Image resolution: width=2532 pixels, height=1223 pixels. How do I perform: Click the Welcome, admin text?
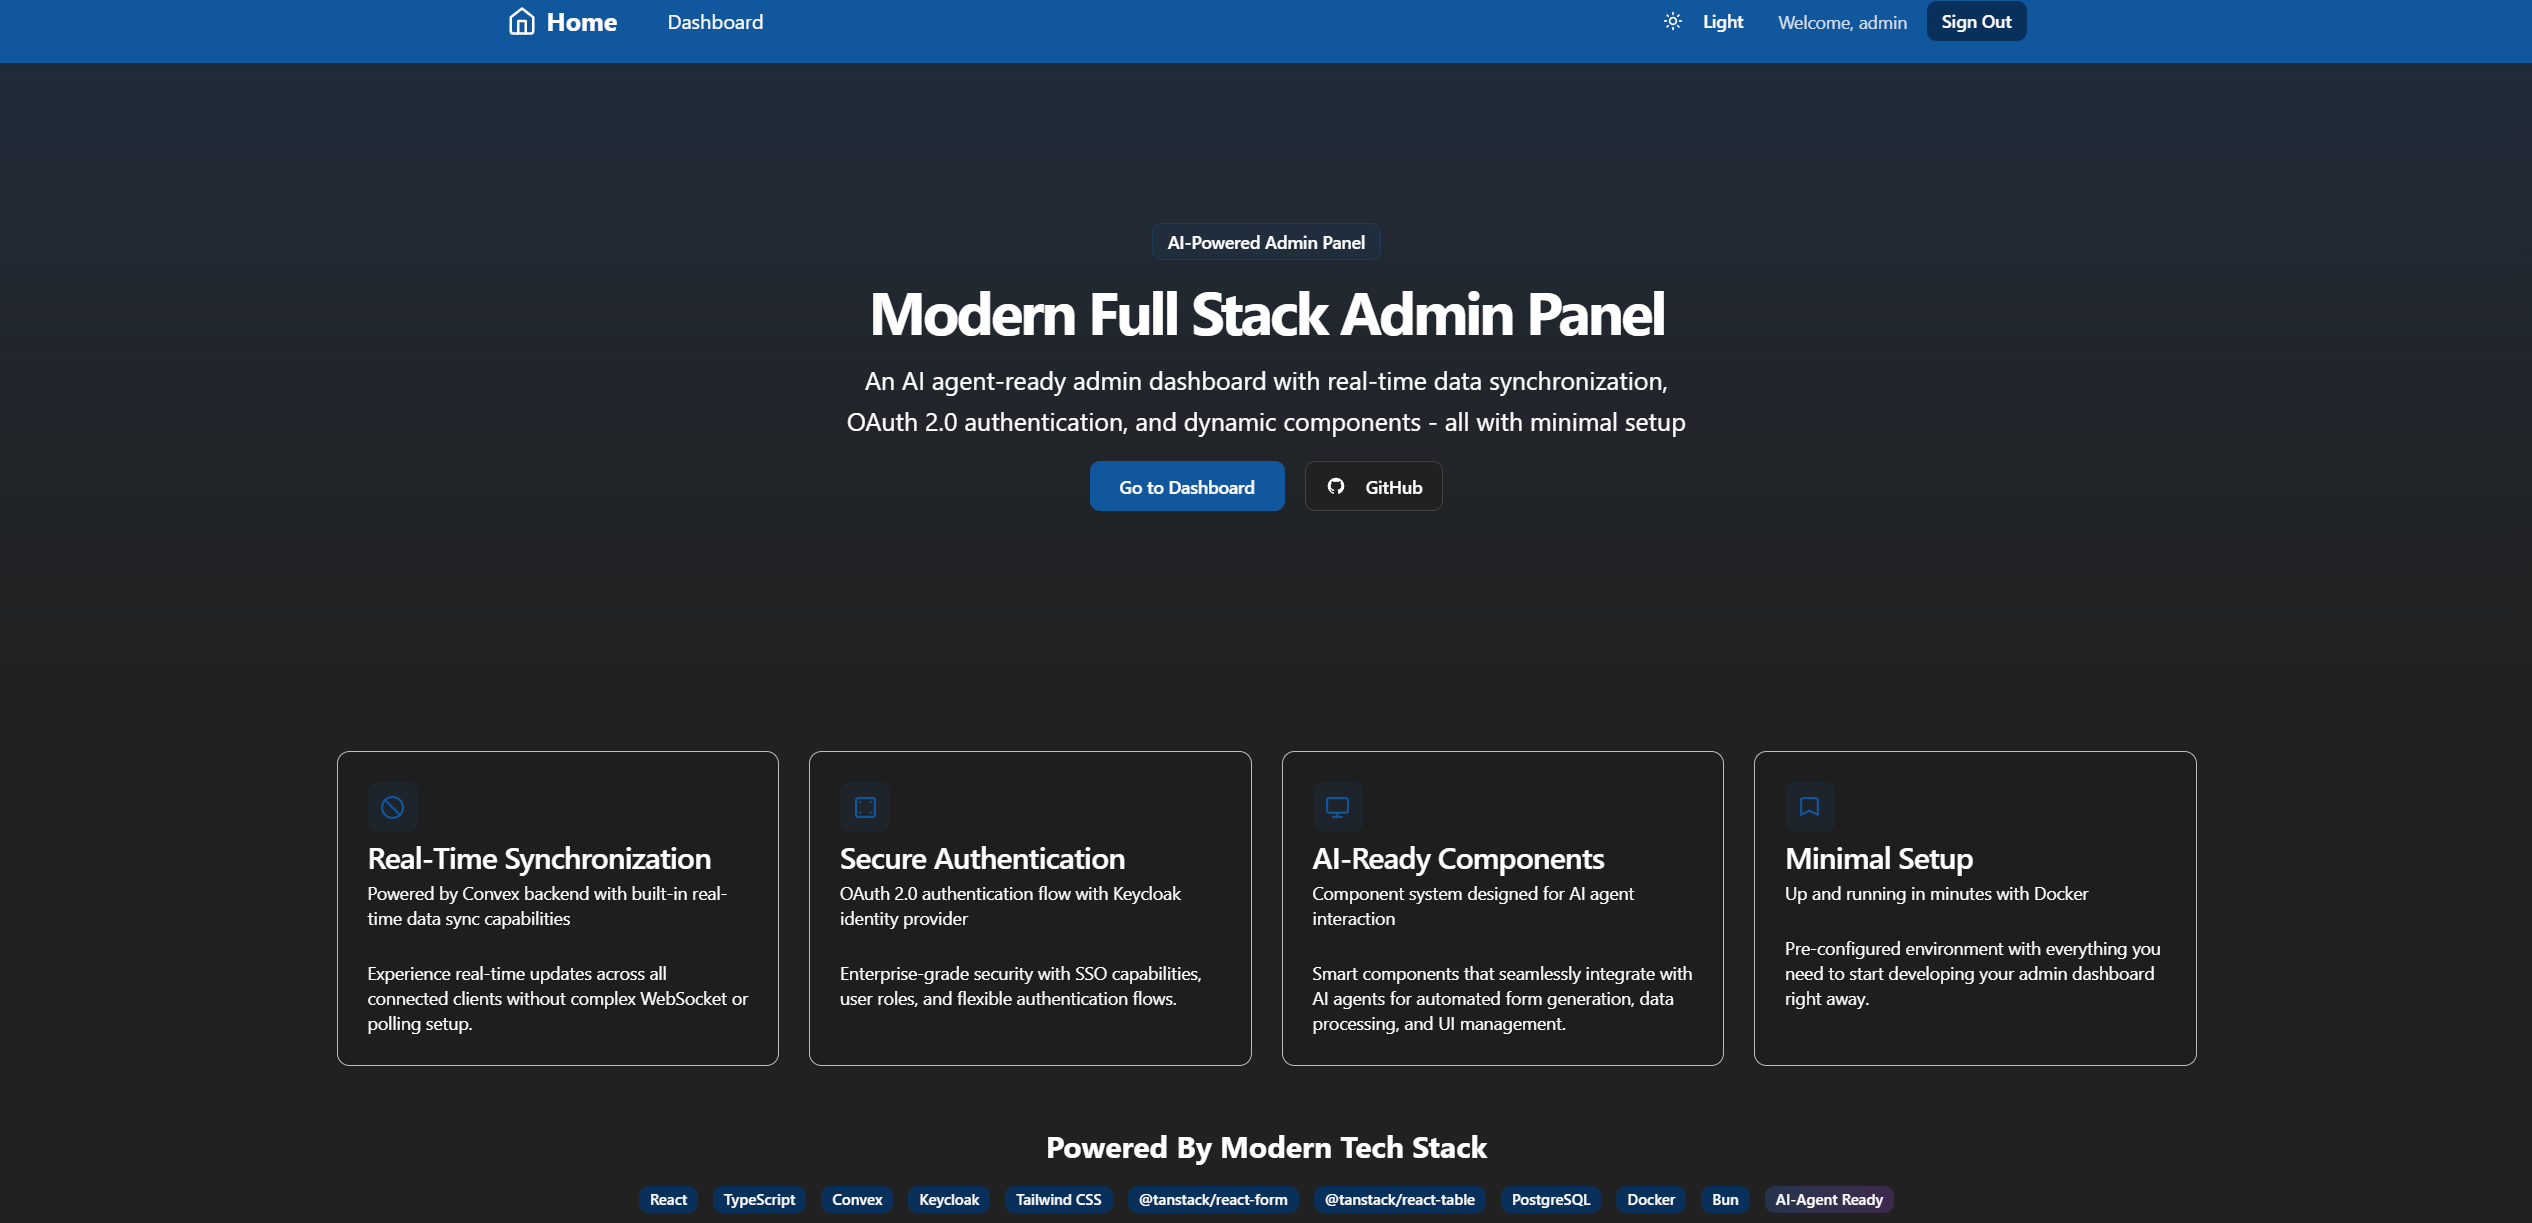coord(1842,22)
